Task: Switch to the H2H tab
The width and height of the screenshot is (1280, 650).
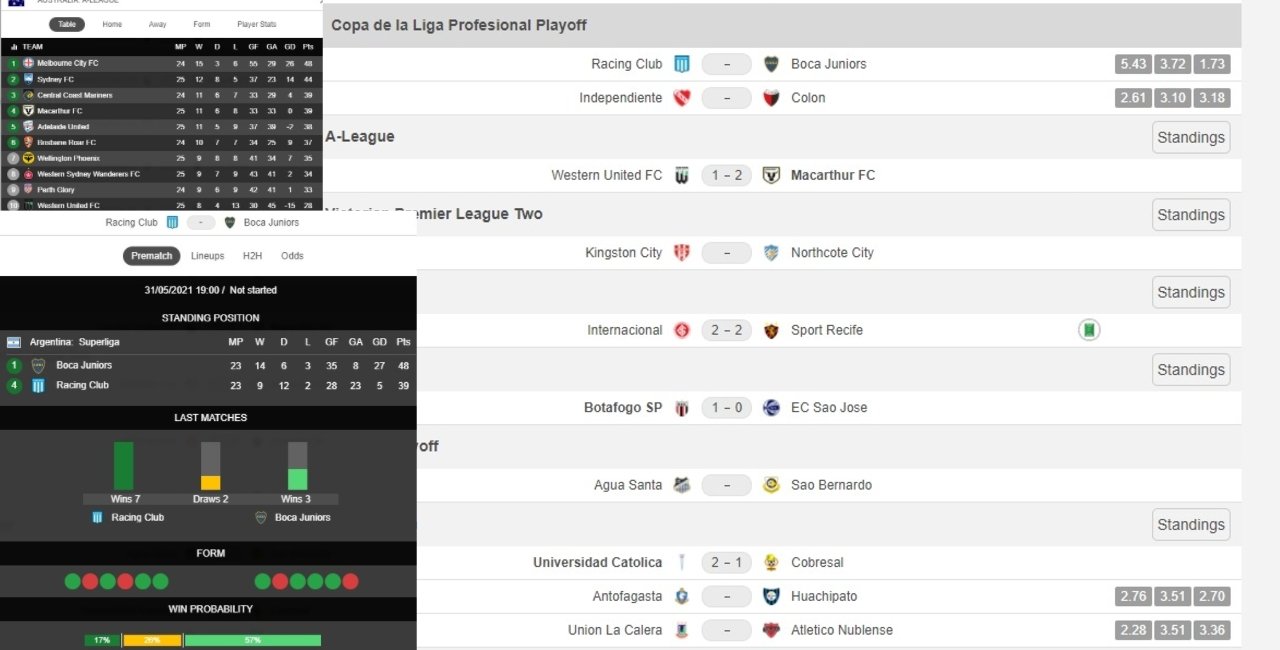Action: coord(253,256)
